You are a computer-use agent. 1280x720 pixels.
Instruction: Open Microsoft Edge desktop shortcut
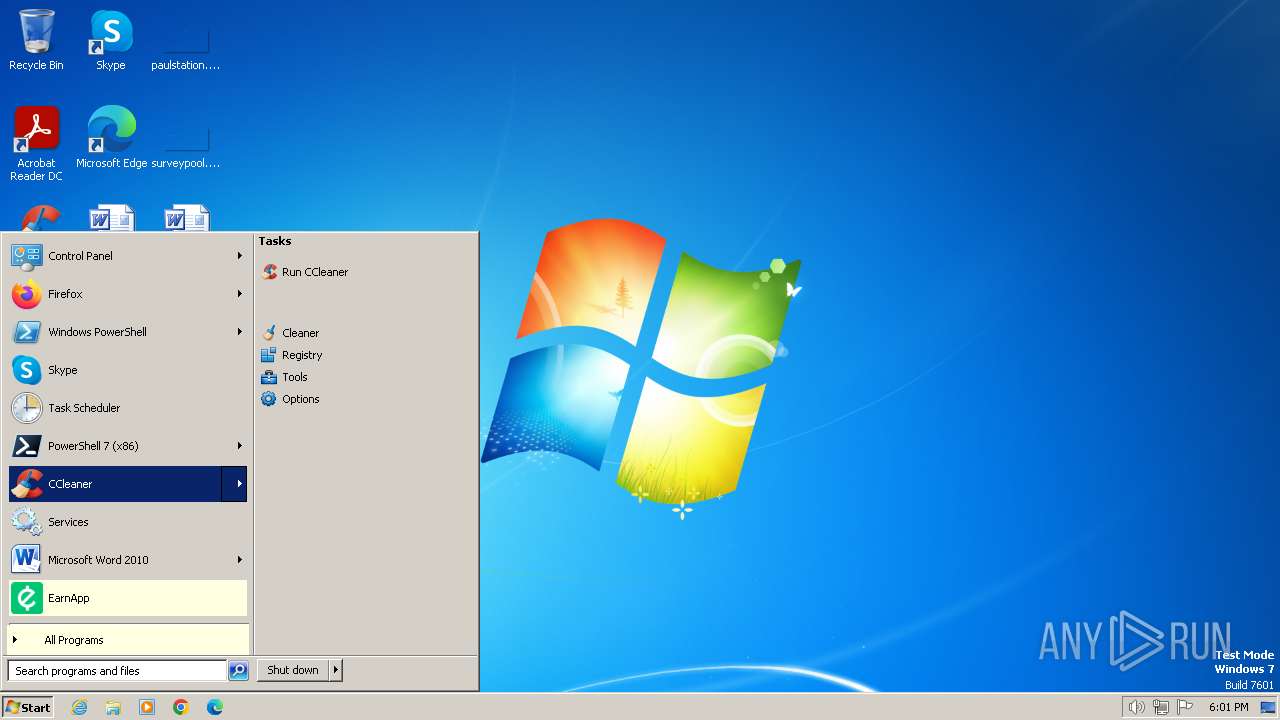[x=111, y=137]
